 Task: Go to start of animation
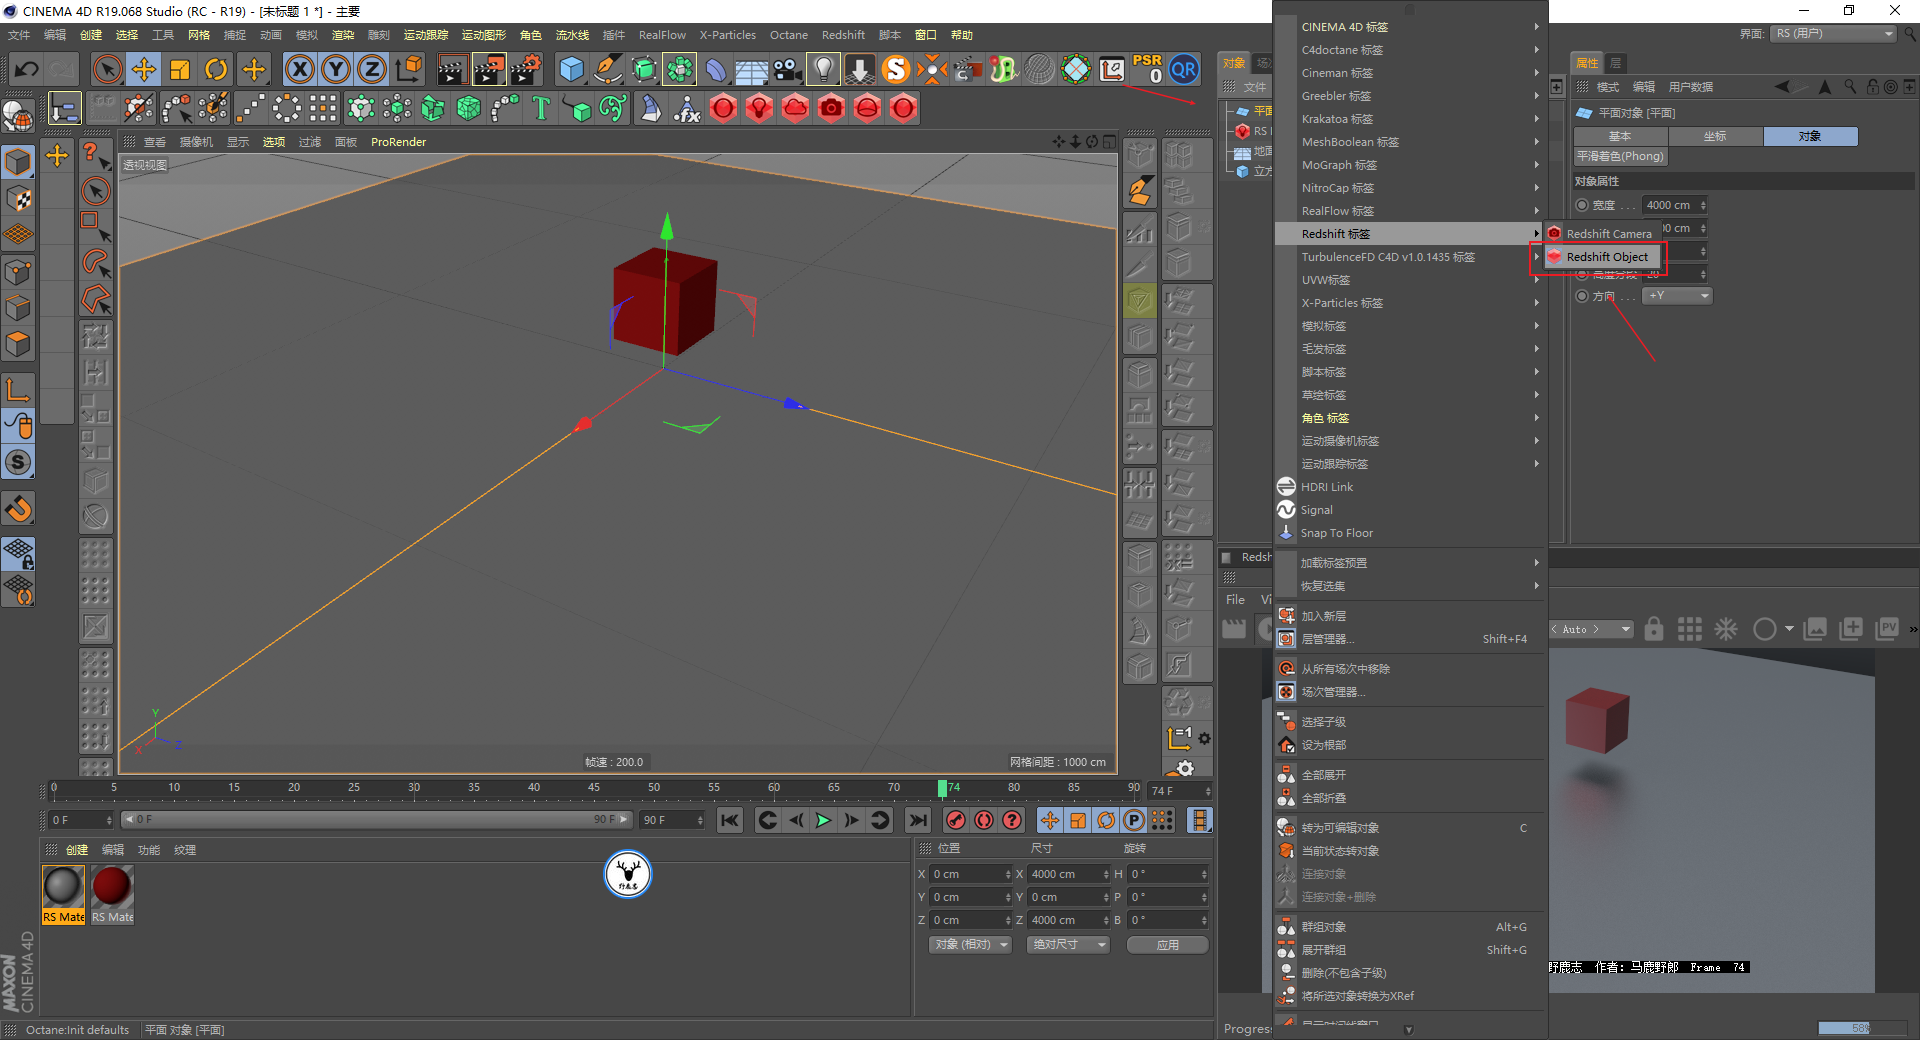tap(730, 820)
